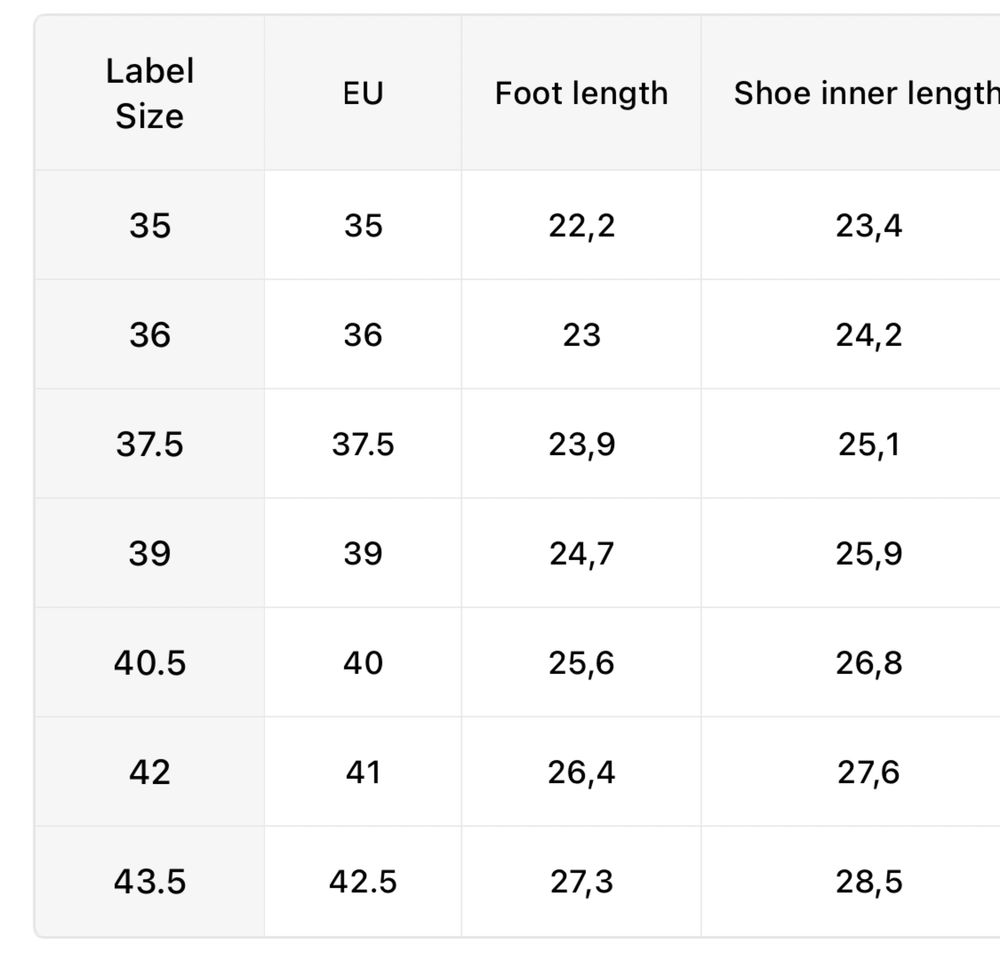Select foot length value 22,2

pyautogui.click(x=581, y=225)
